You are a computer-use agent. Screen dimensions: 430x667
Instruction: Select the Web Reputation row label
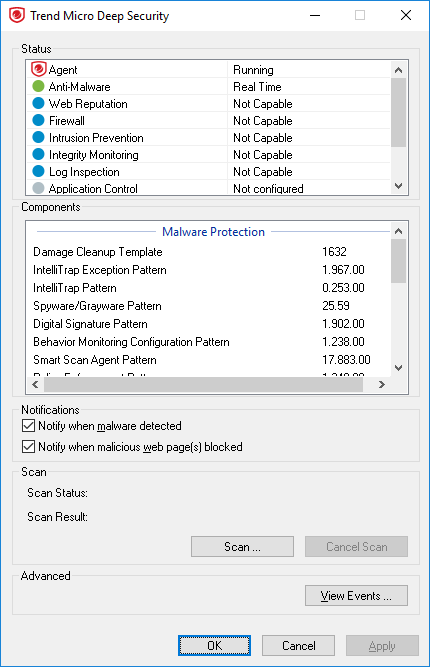click(x=88, y=104)
